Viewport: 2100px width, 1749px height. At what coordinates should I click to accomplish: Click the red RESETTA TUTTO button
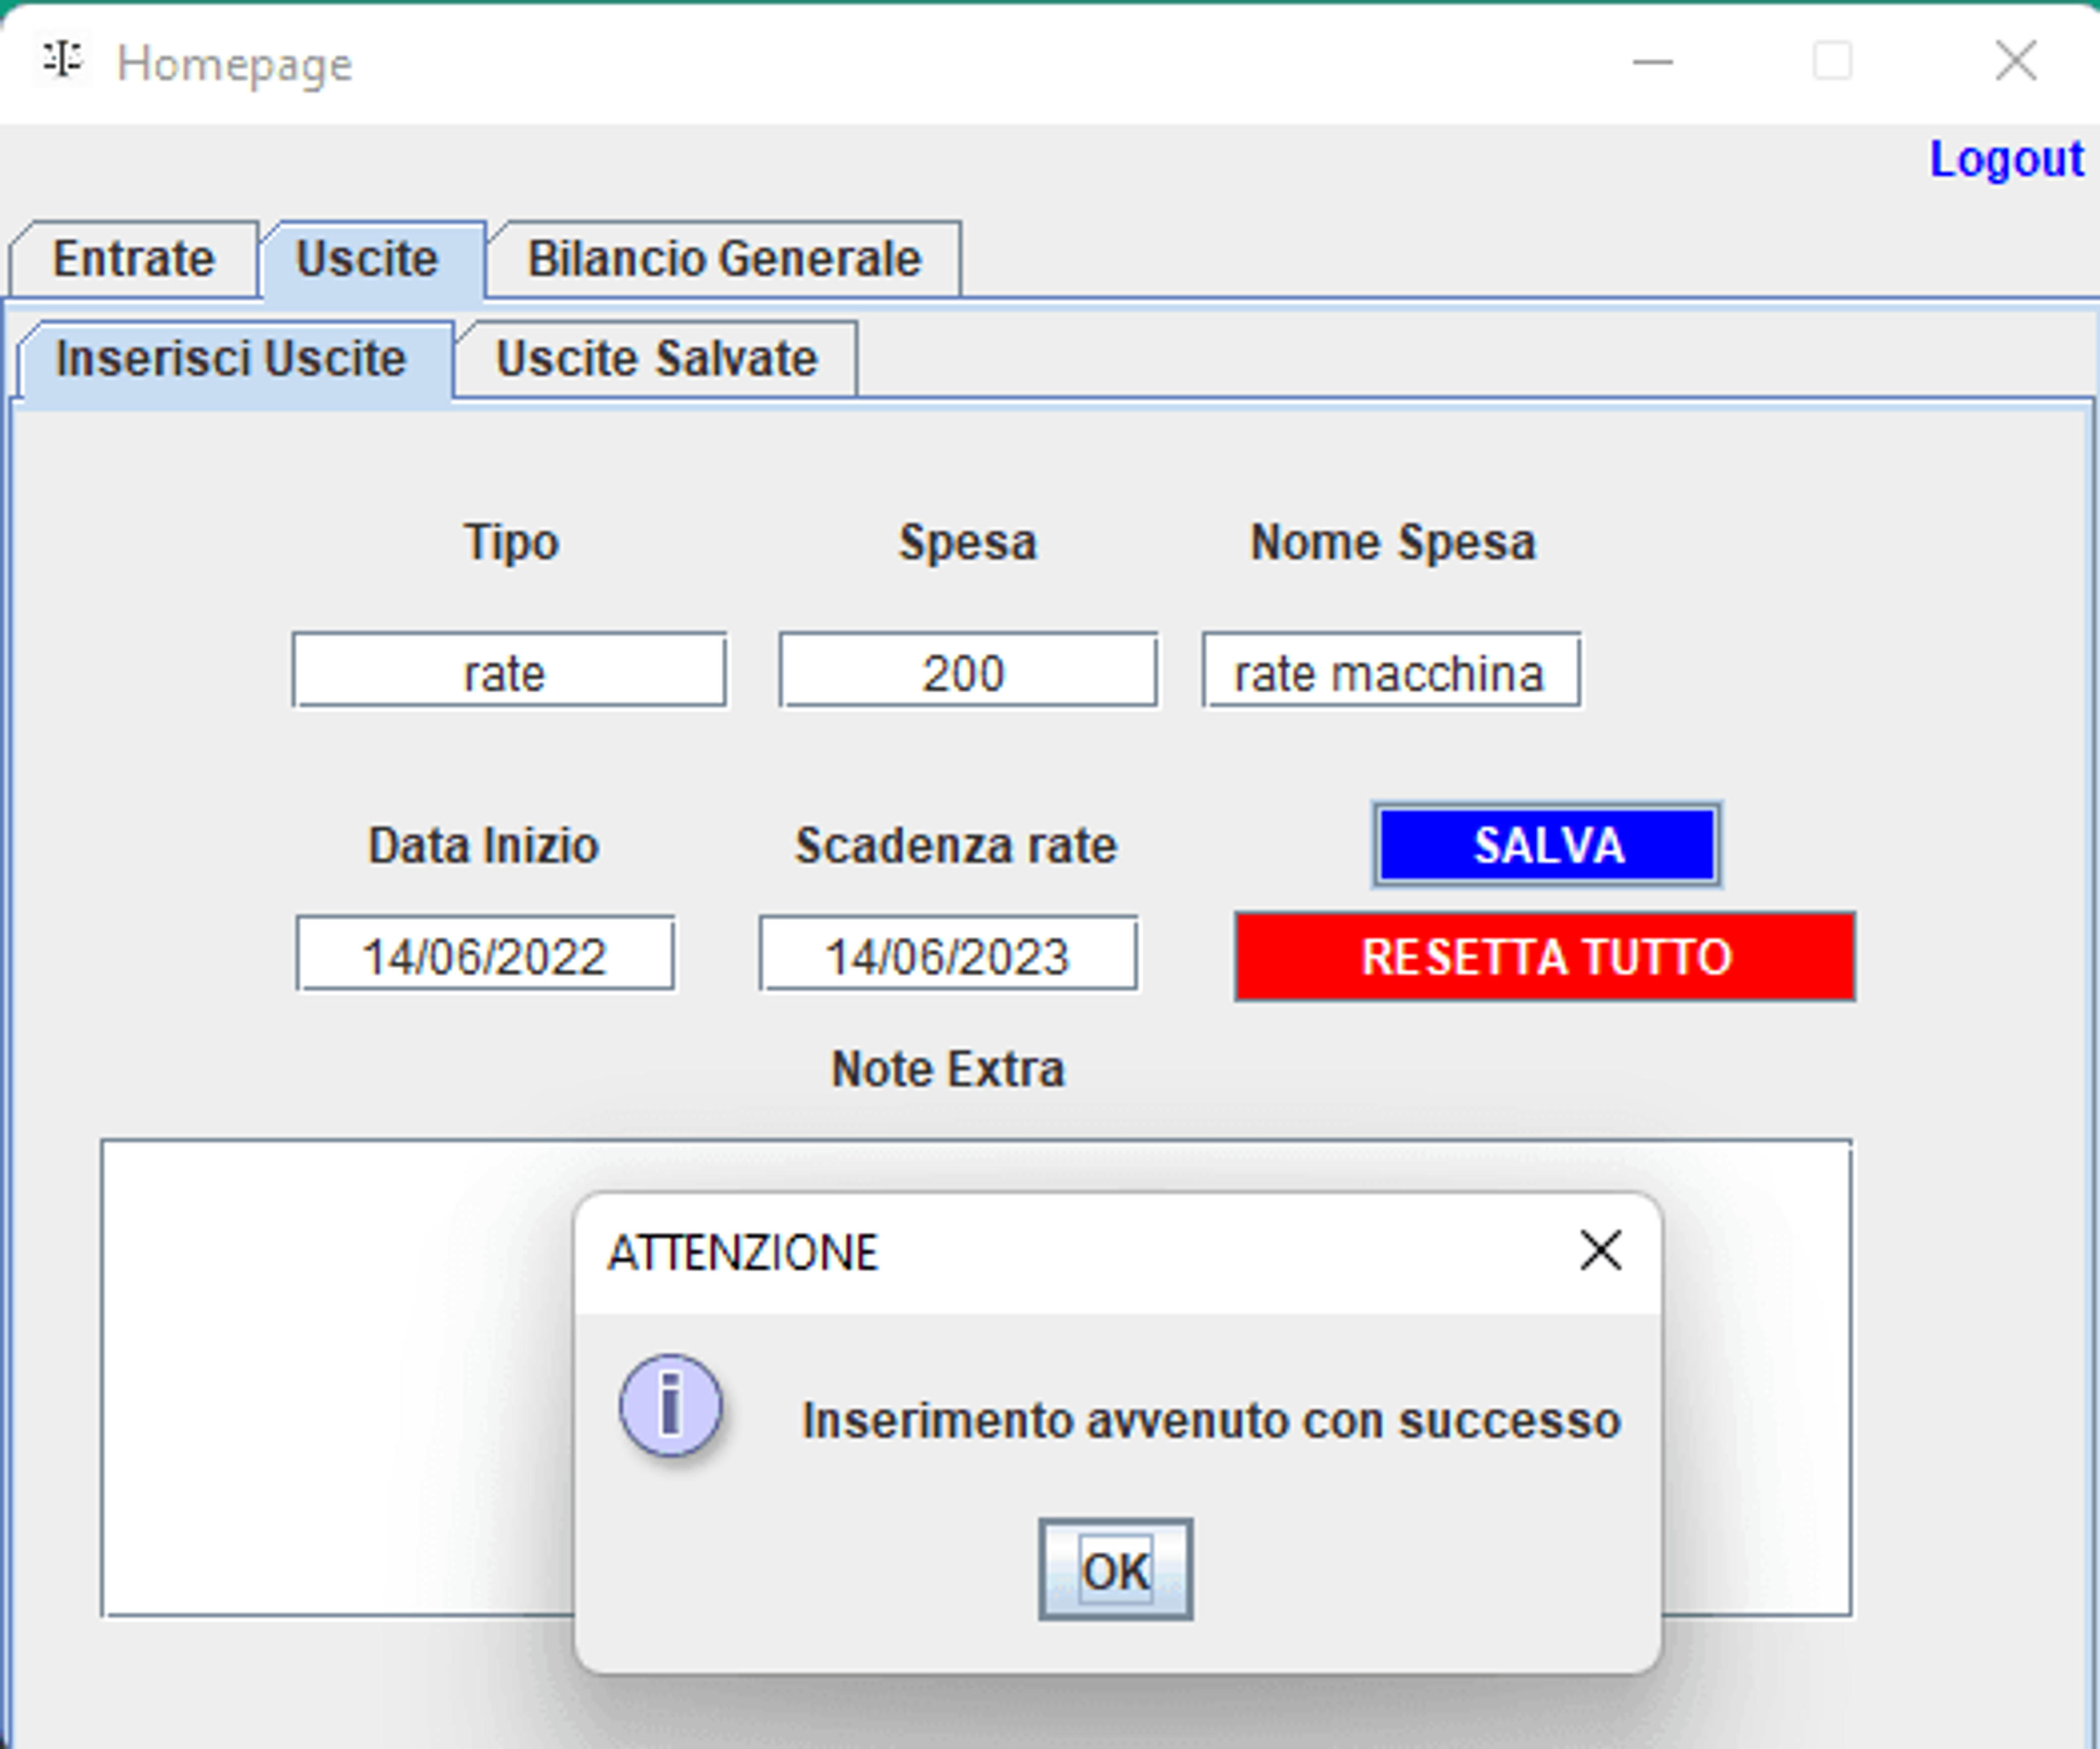point(1545,956)
